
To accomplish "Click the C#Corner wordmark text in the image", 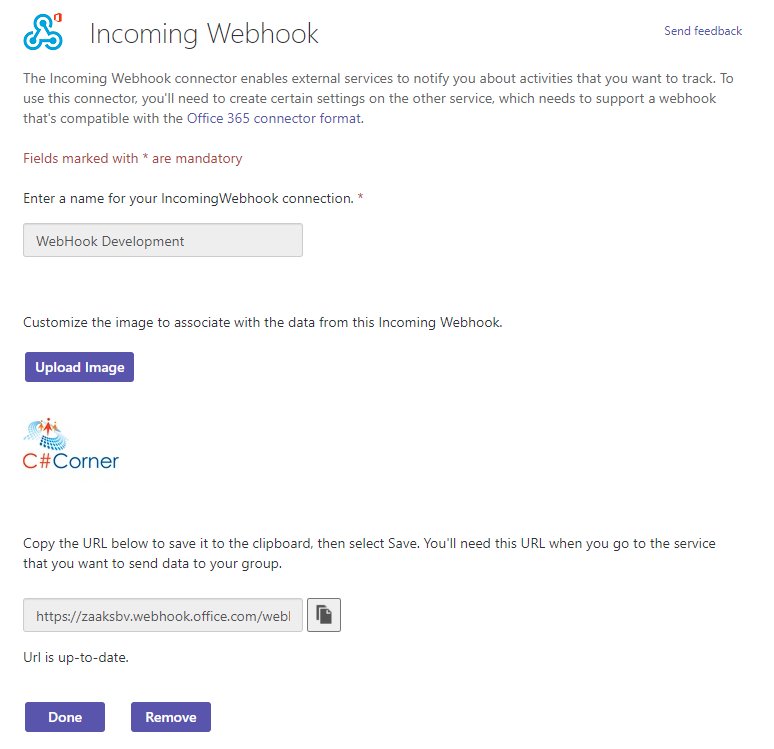I will (71, 461).
